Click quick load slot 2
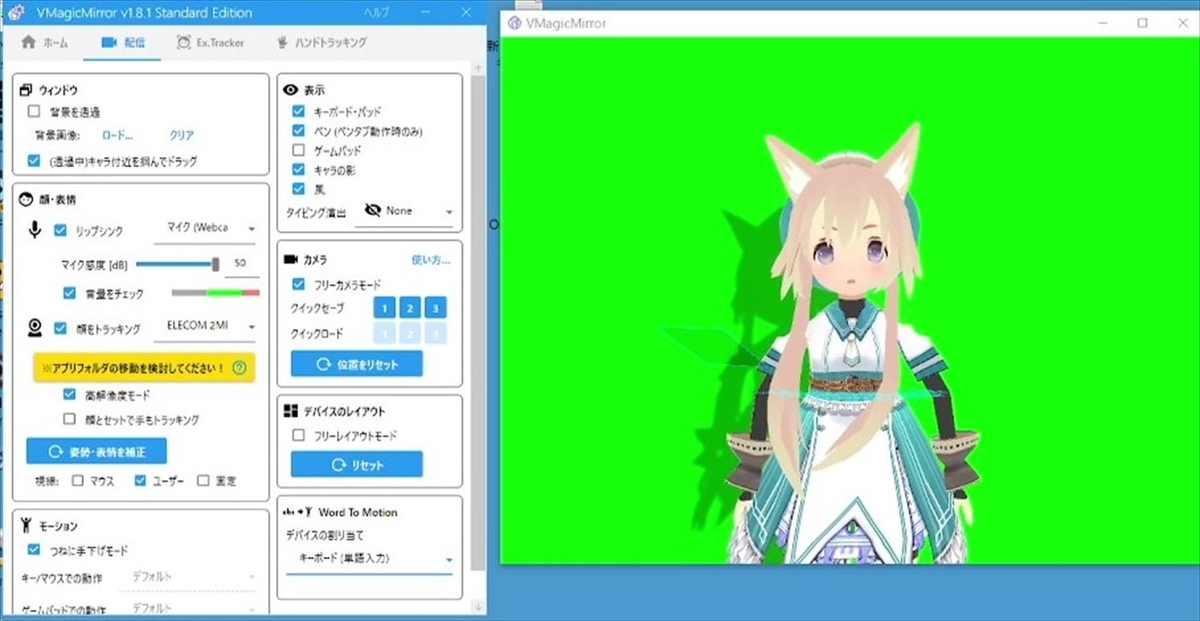The width and height of the screenshot is (1200, 621). tap(410, 334)
